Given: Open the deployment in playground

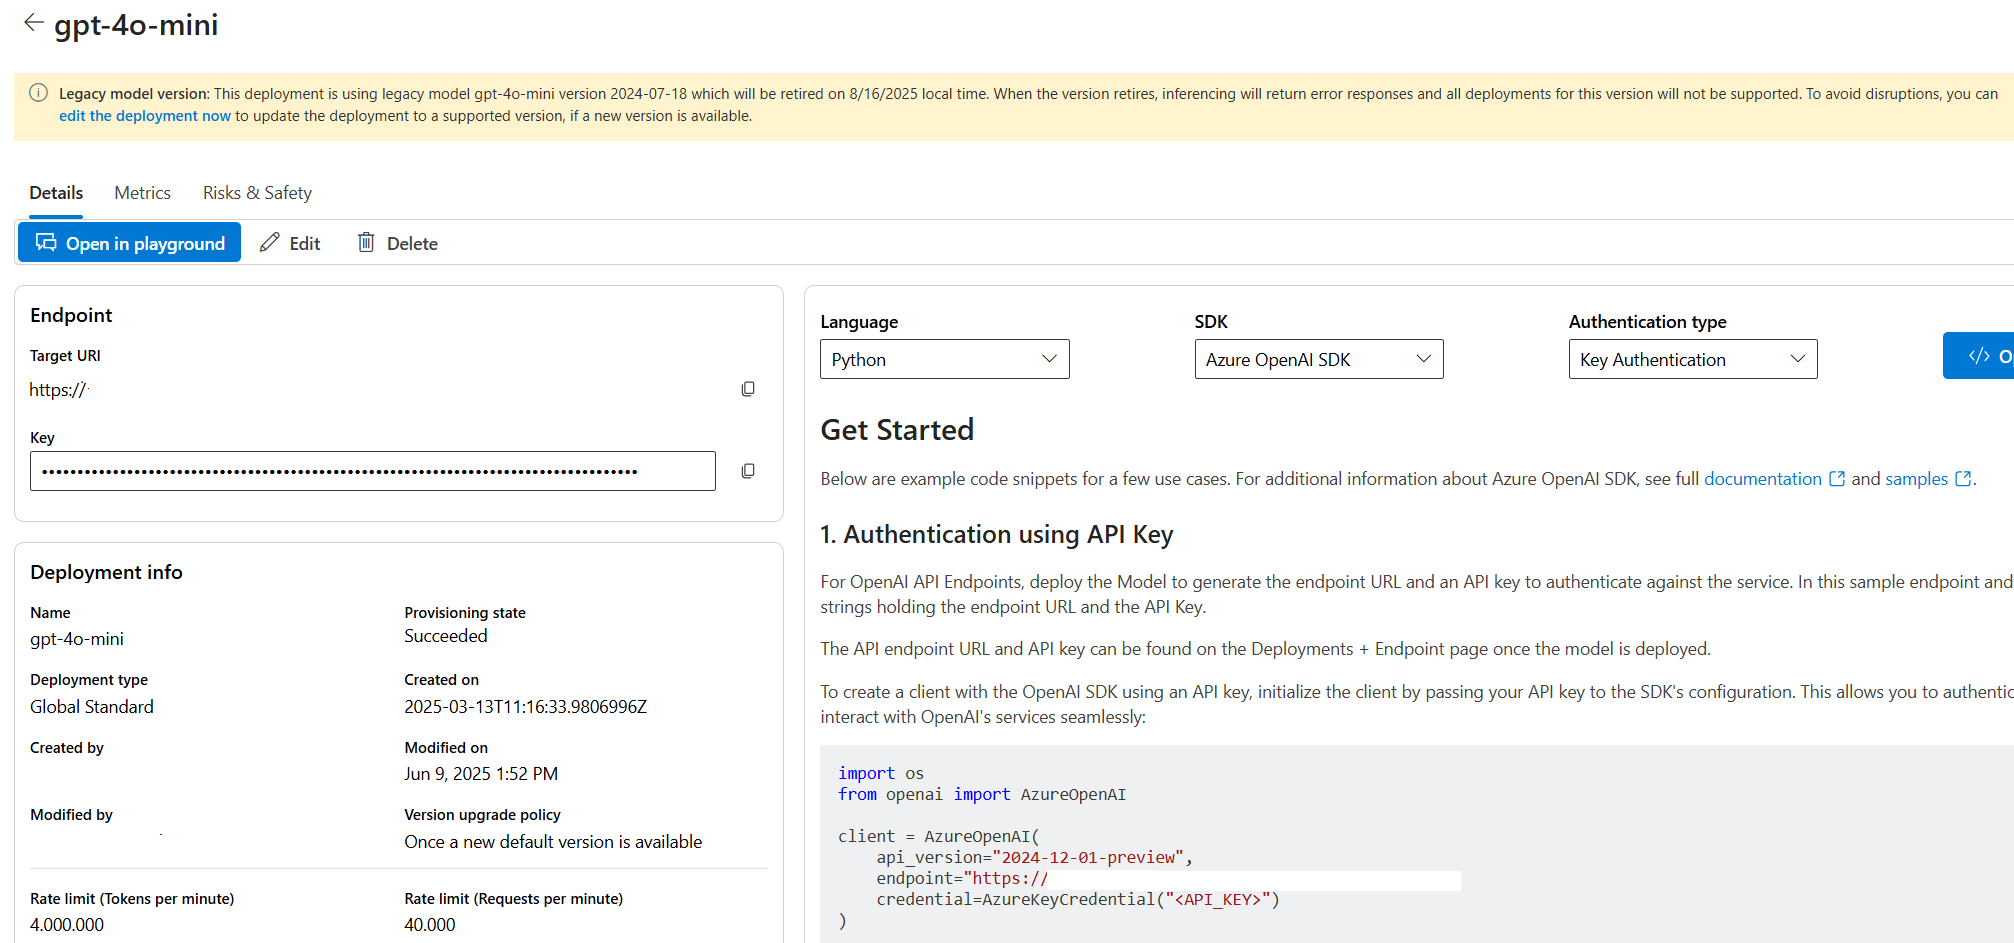Looking at the screenshot, I should (130, 243).
